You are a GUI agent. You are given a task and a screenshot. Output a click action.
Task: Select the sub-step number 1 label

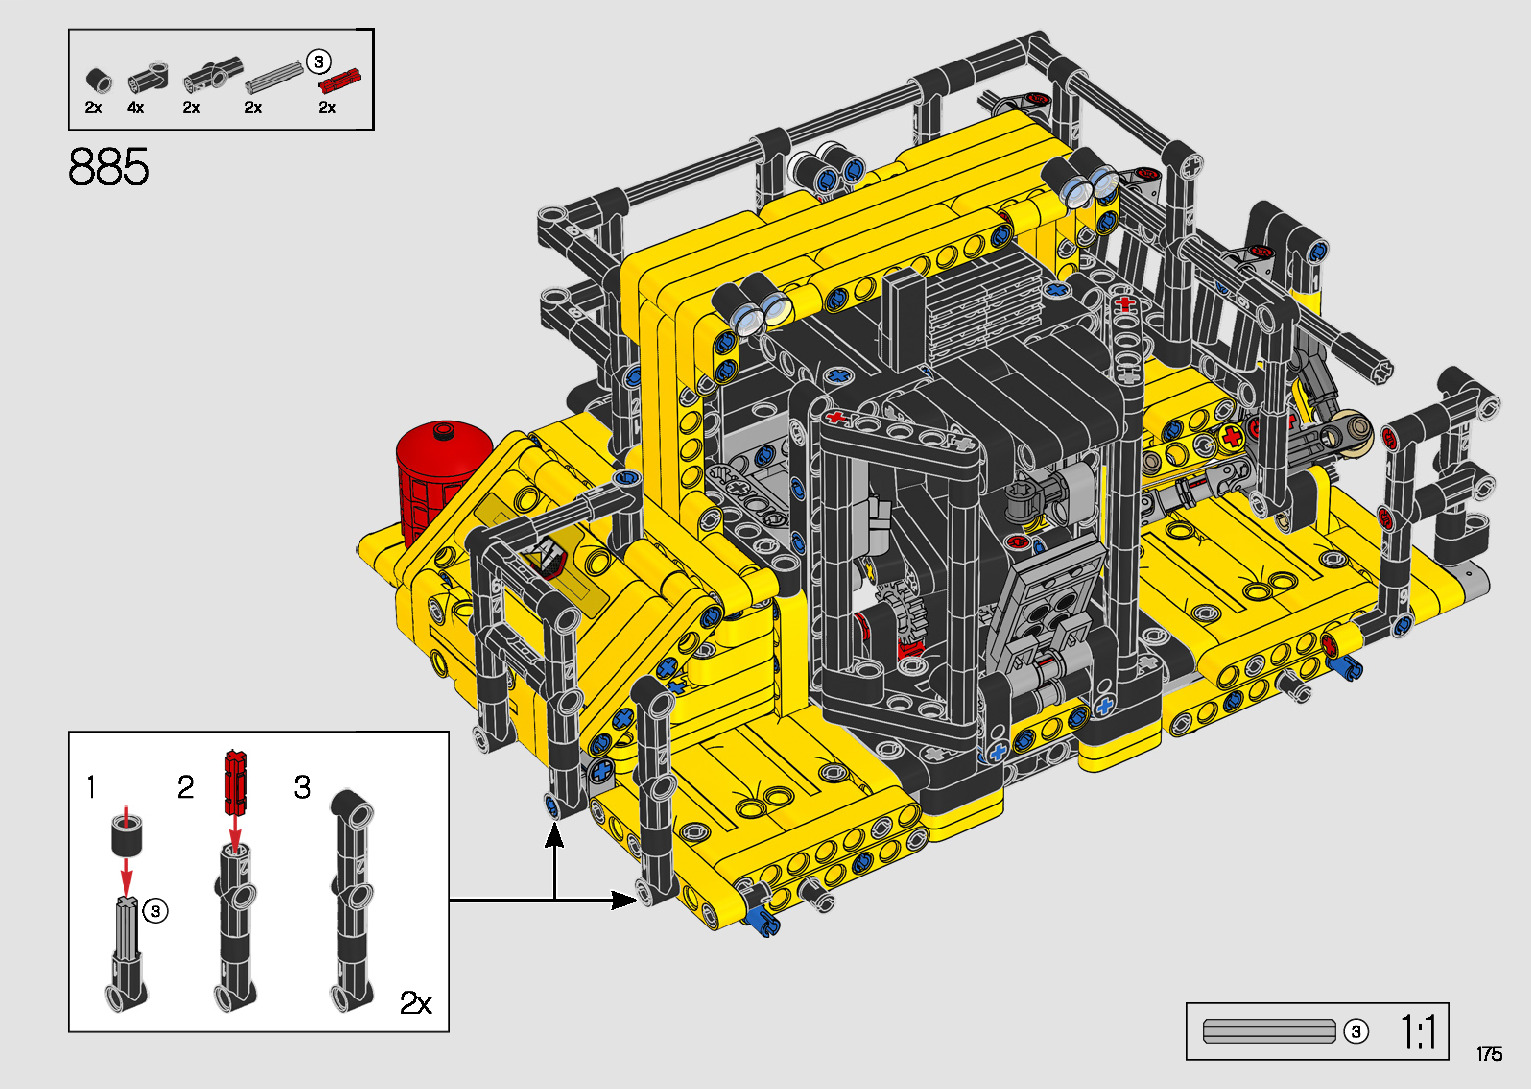pos(92,788)
